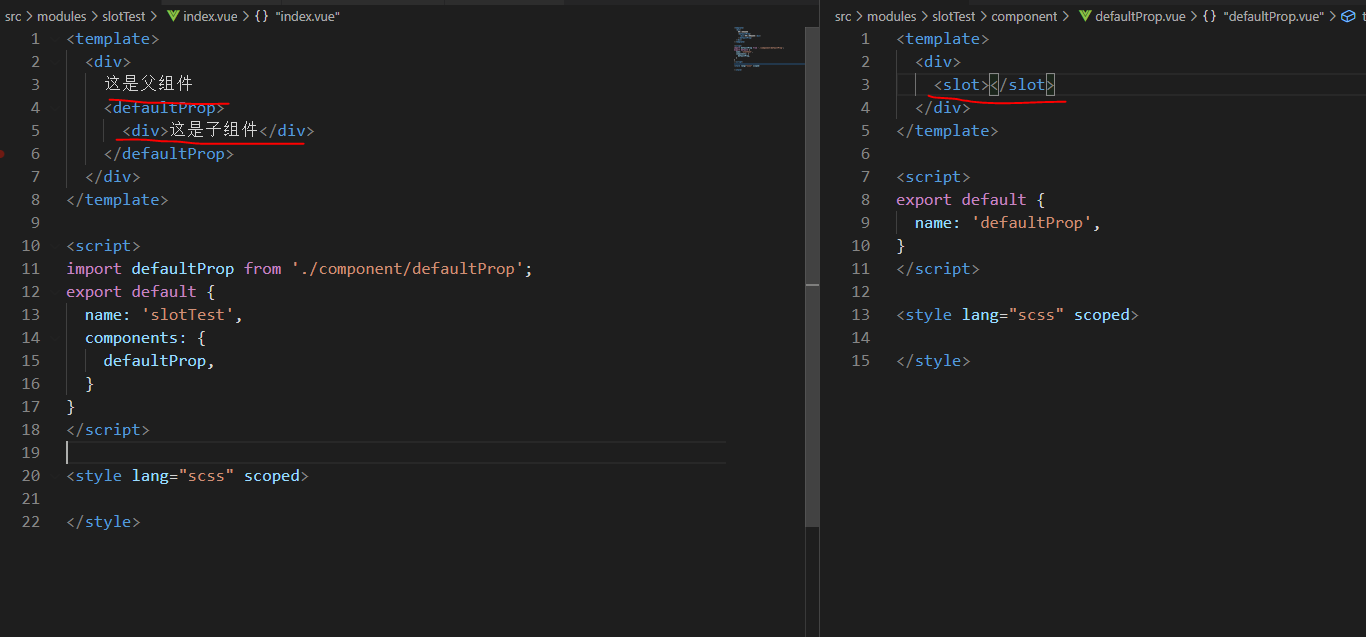Open src breadcrumb in right editor
Viewport: 1366px width, 637px height.
(x=843, y=16)
